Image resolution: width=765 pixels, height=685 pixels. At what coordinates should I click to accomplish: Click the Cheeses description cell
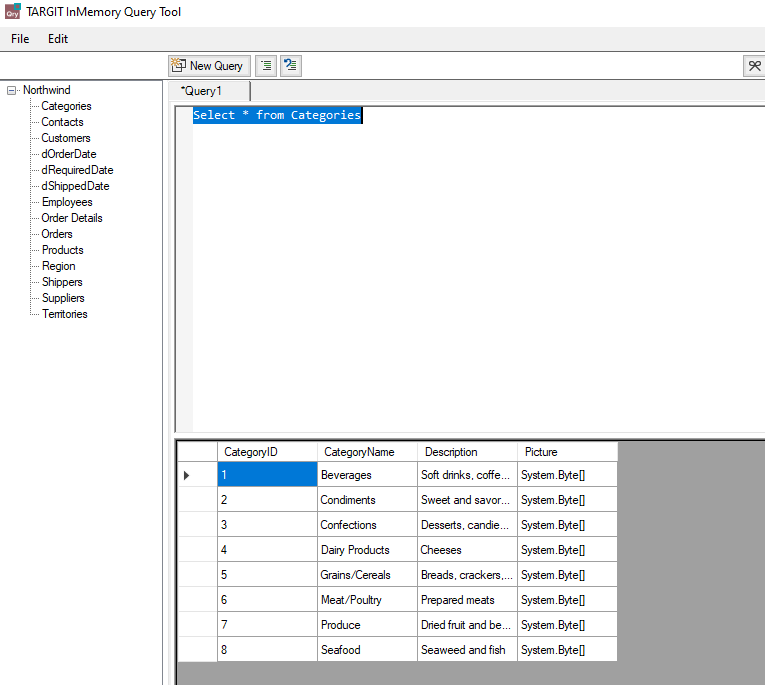click(467, 550)
